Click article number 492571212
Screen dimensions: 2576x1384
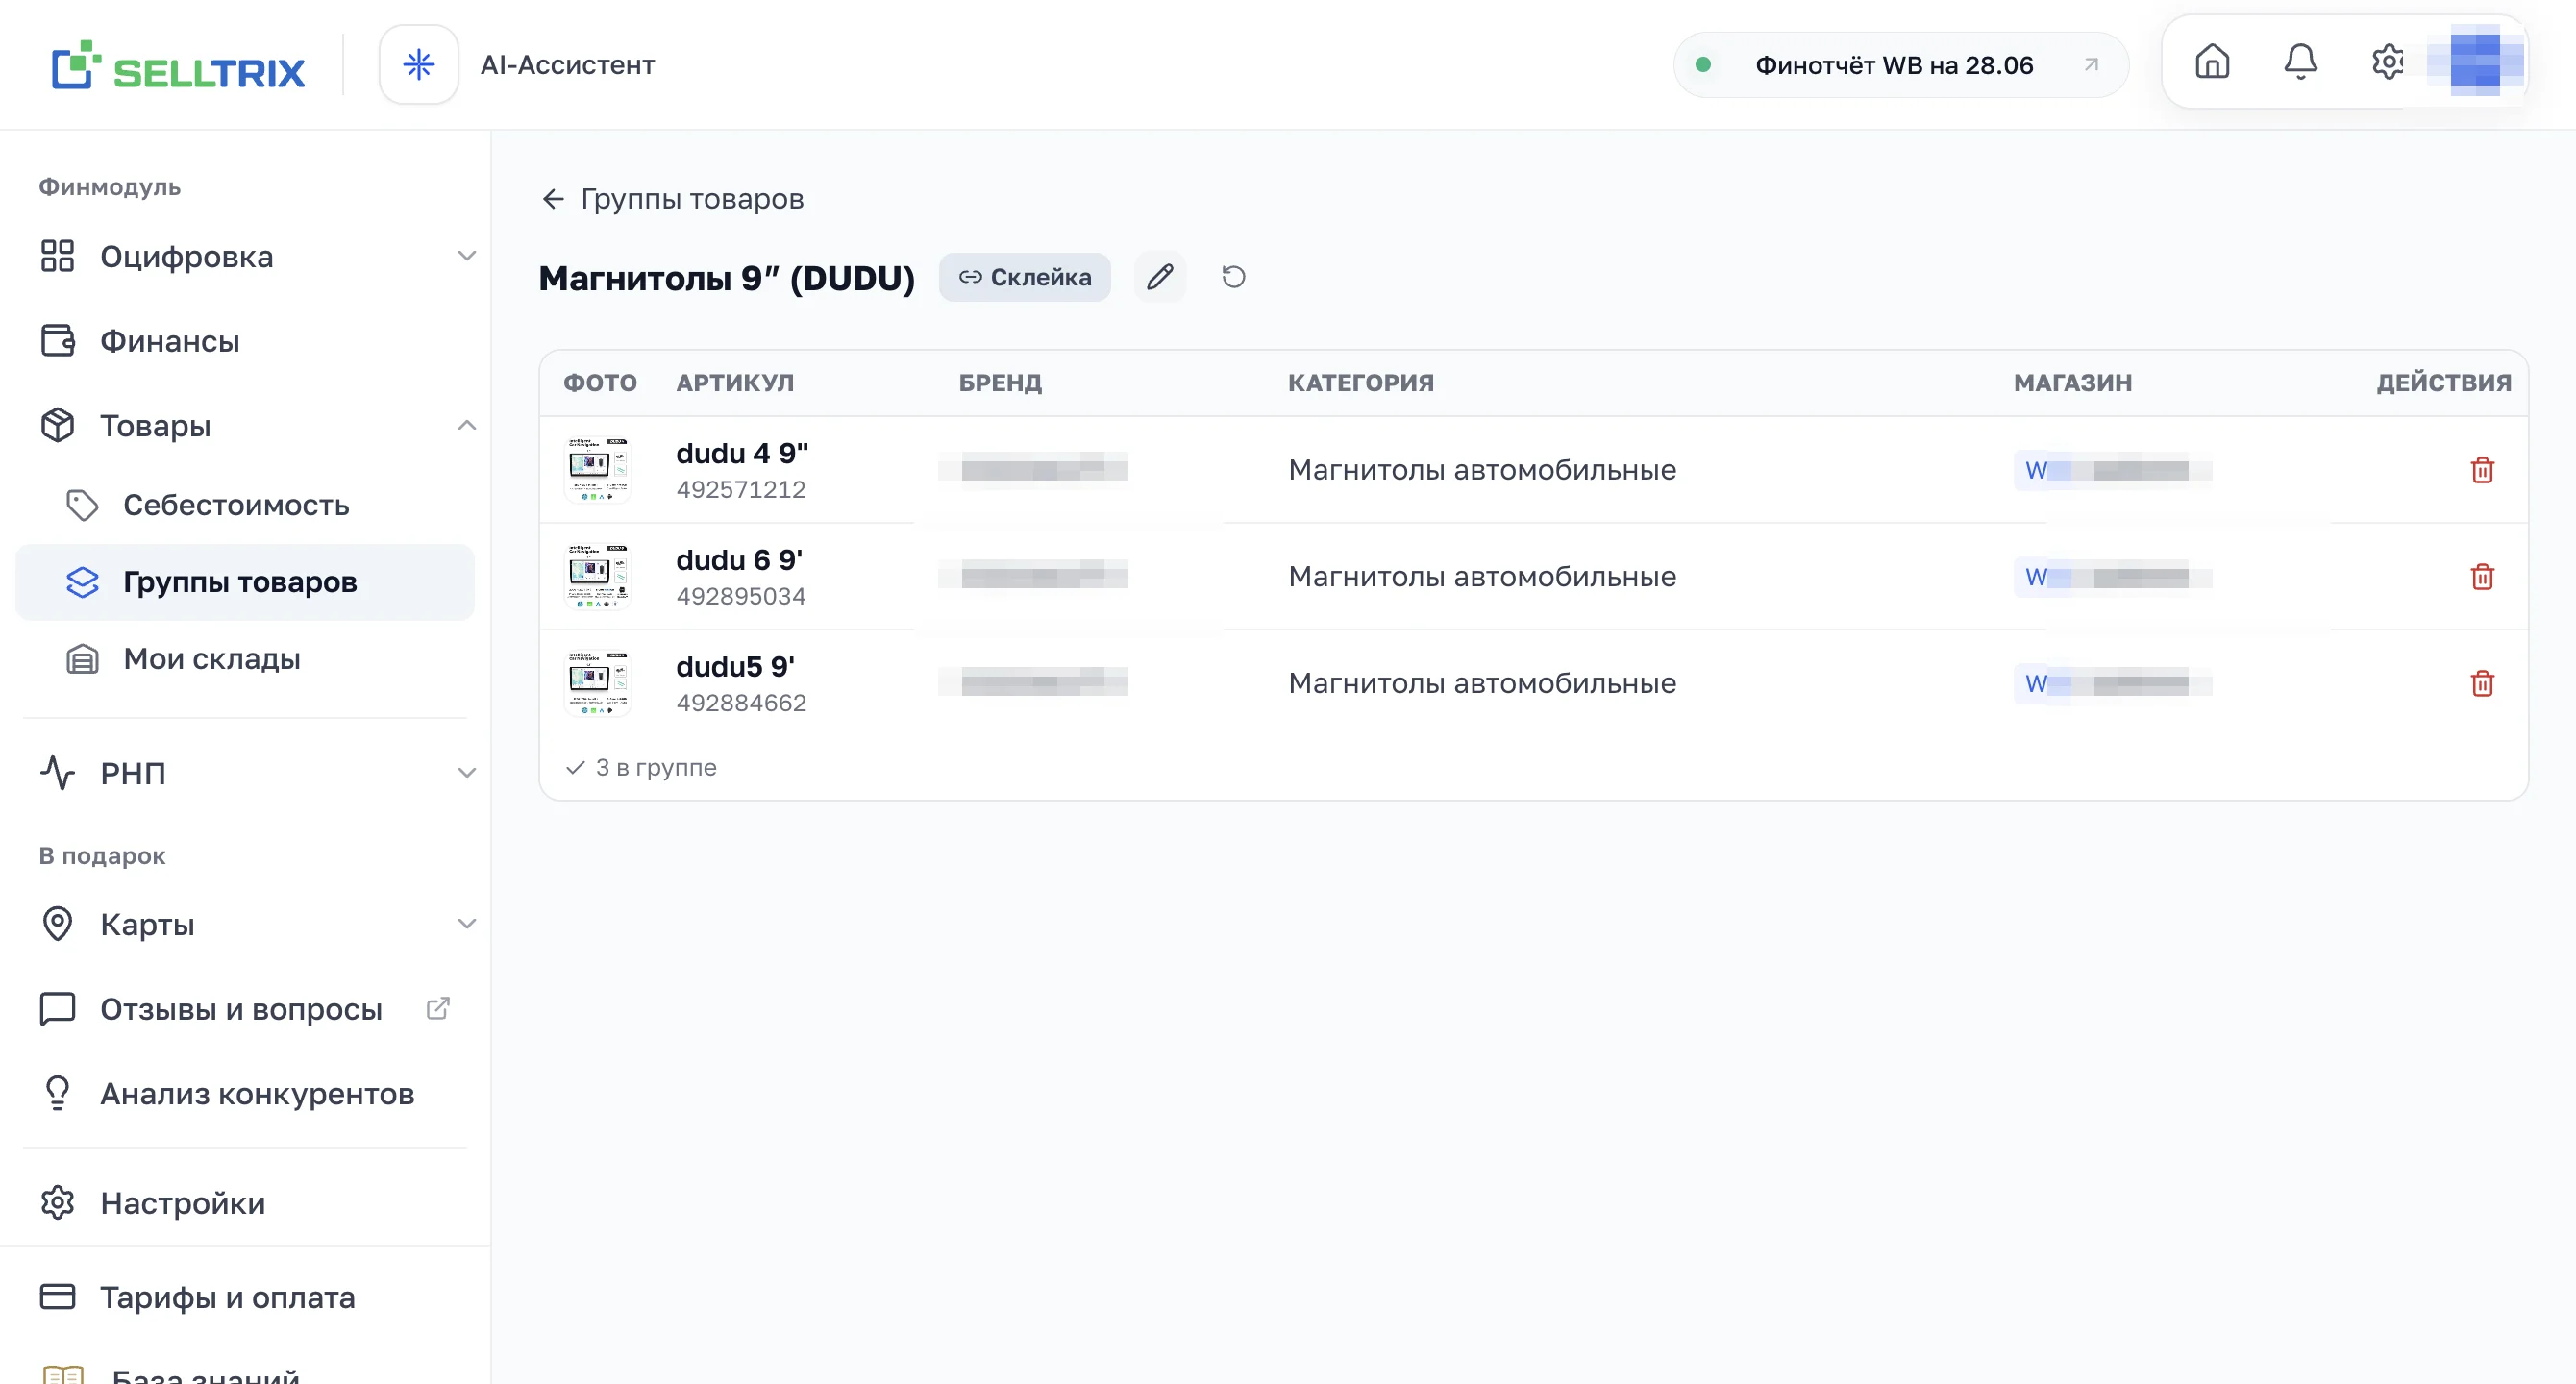coord(741,489)
